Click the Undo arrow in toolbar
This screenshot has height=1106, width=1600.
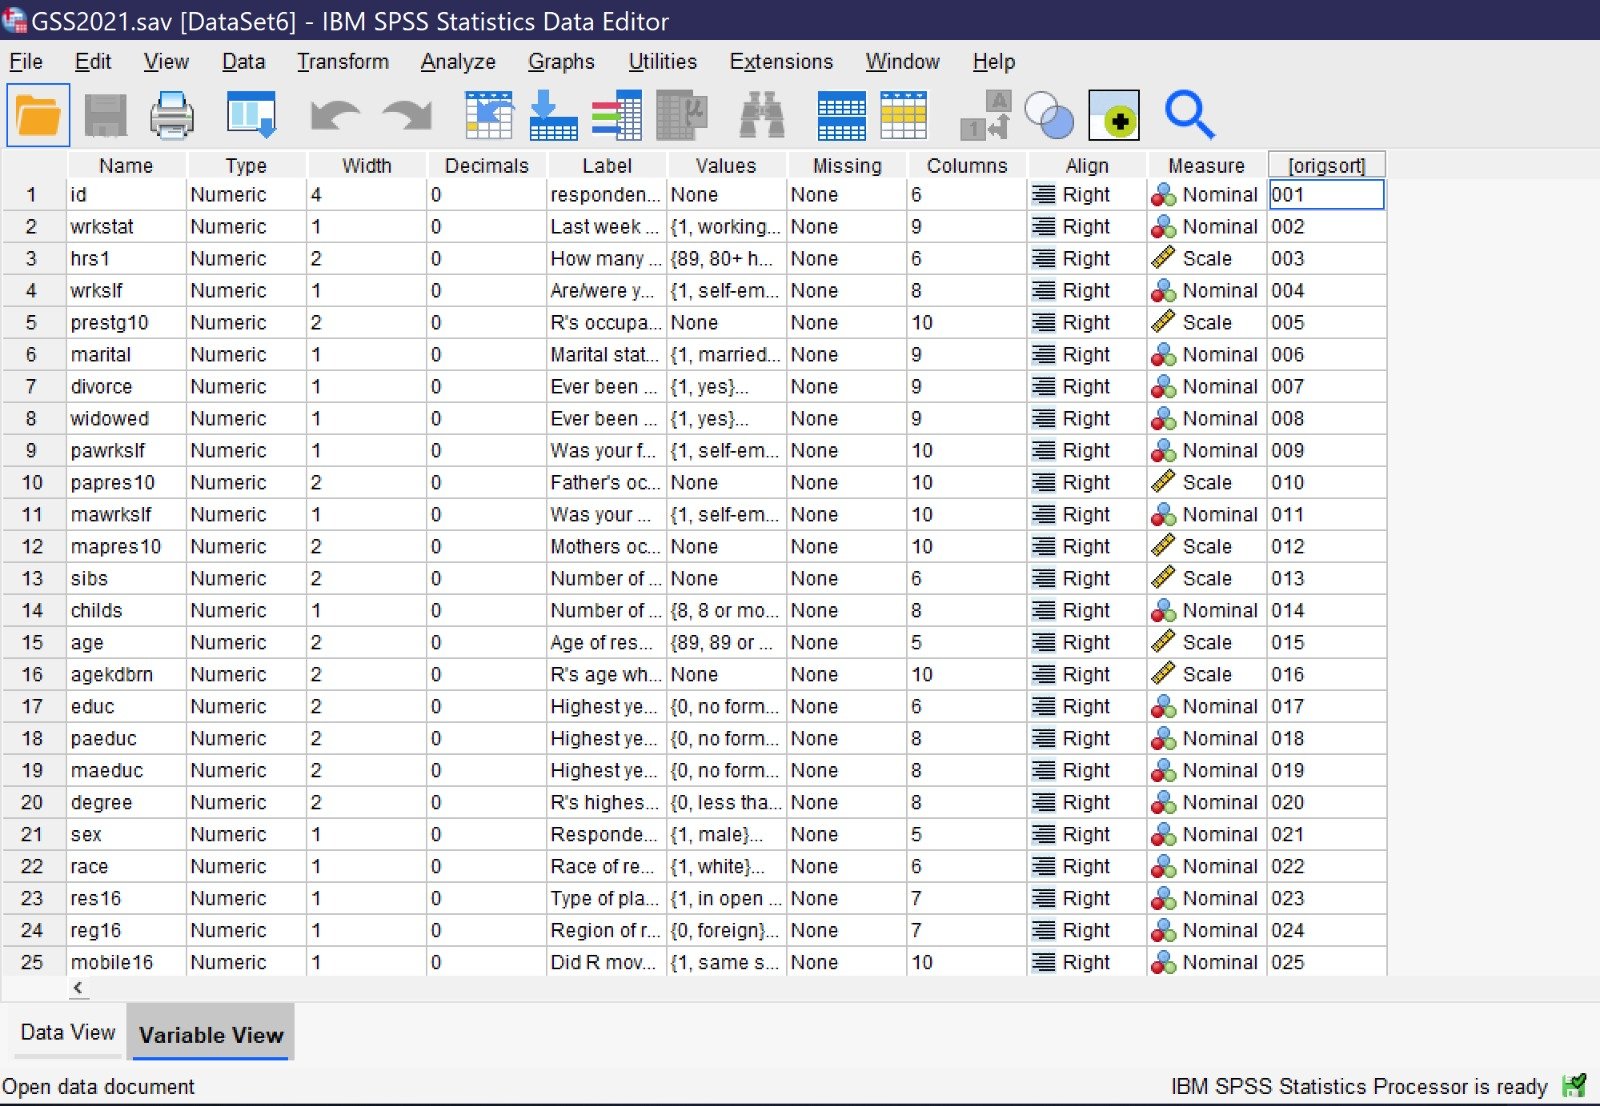point(334,115)
